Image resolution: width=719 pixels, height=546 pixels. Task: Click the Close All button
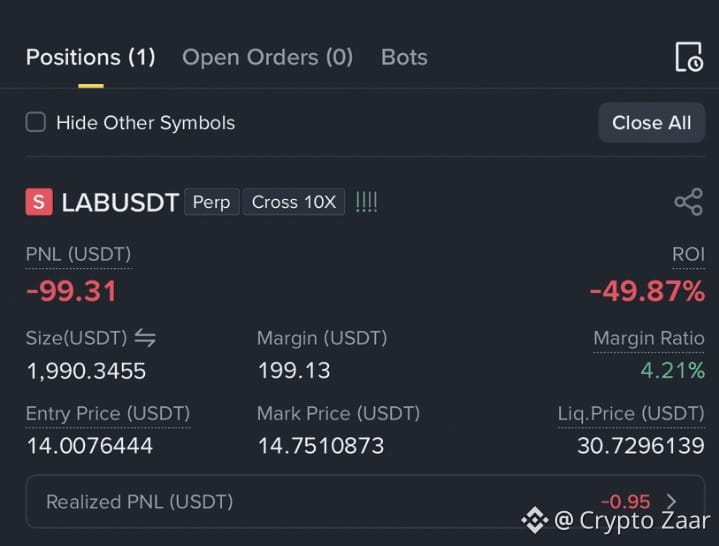(x=651, y=122)
